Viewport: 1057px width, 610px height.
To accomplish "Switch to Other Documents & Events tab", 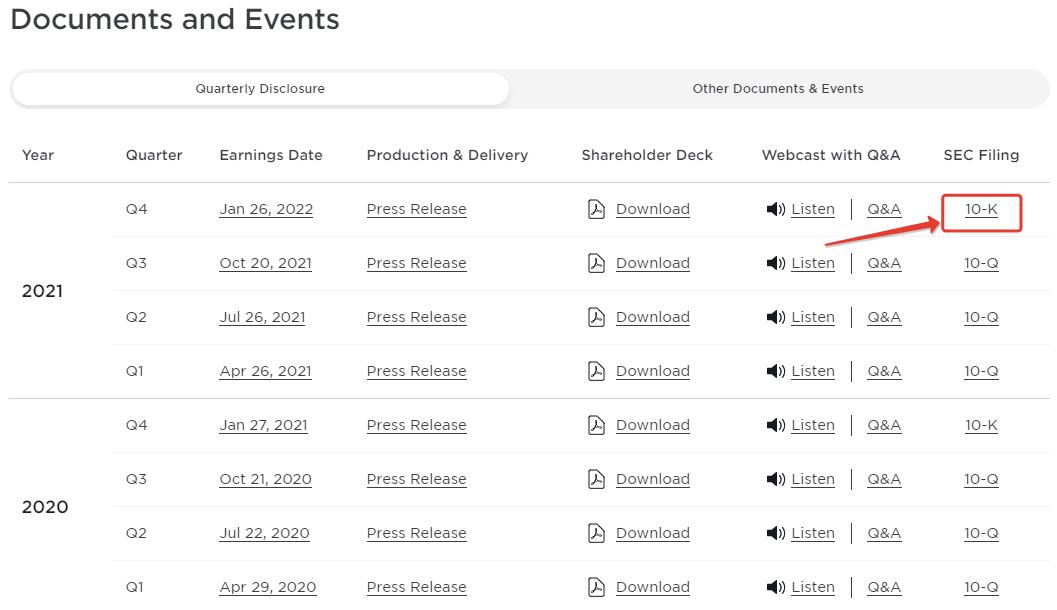I will click(x=777, y=88).
